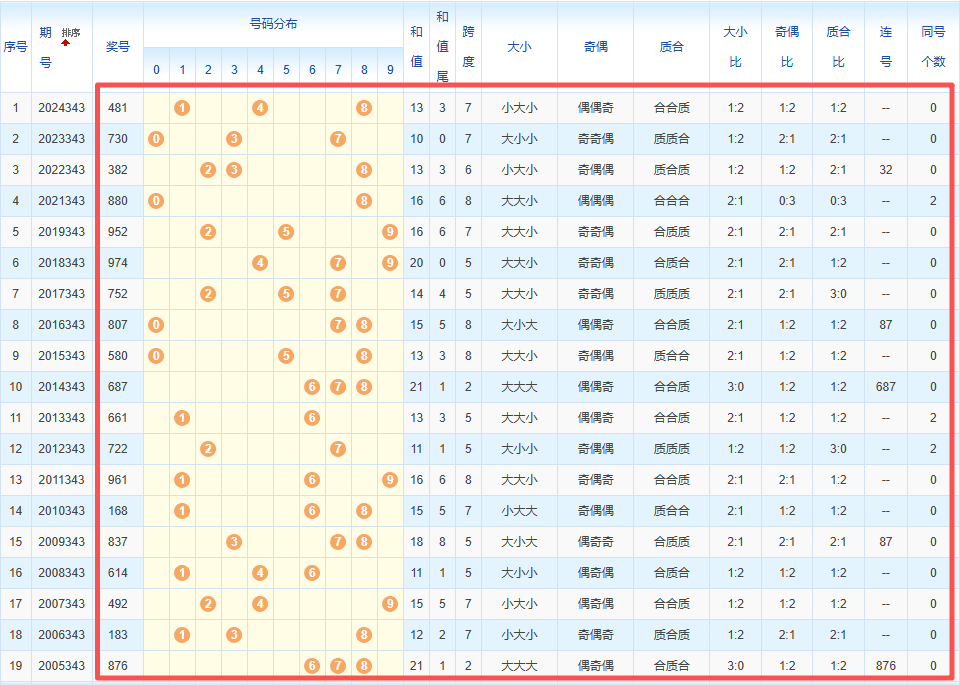Click the 同号个数 column header
This screenshot has width=960, height=685.
pyautogui.click(x=933, y=46)
